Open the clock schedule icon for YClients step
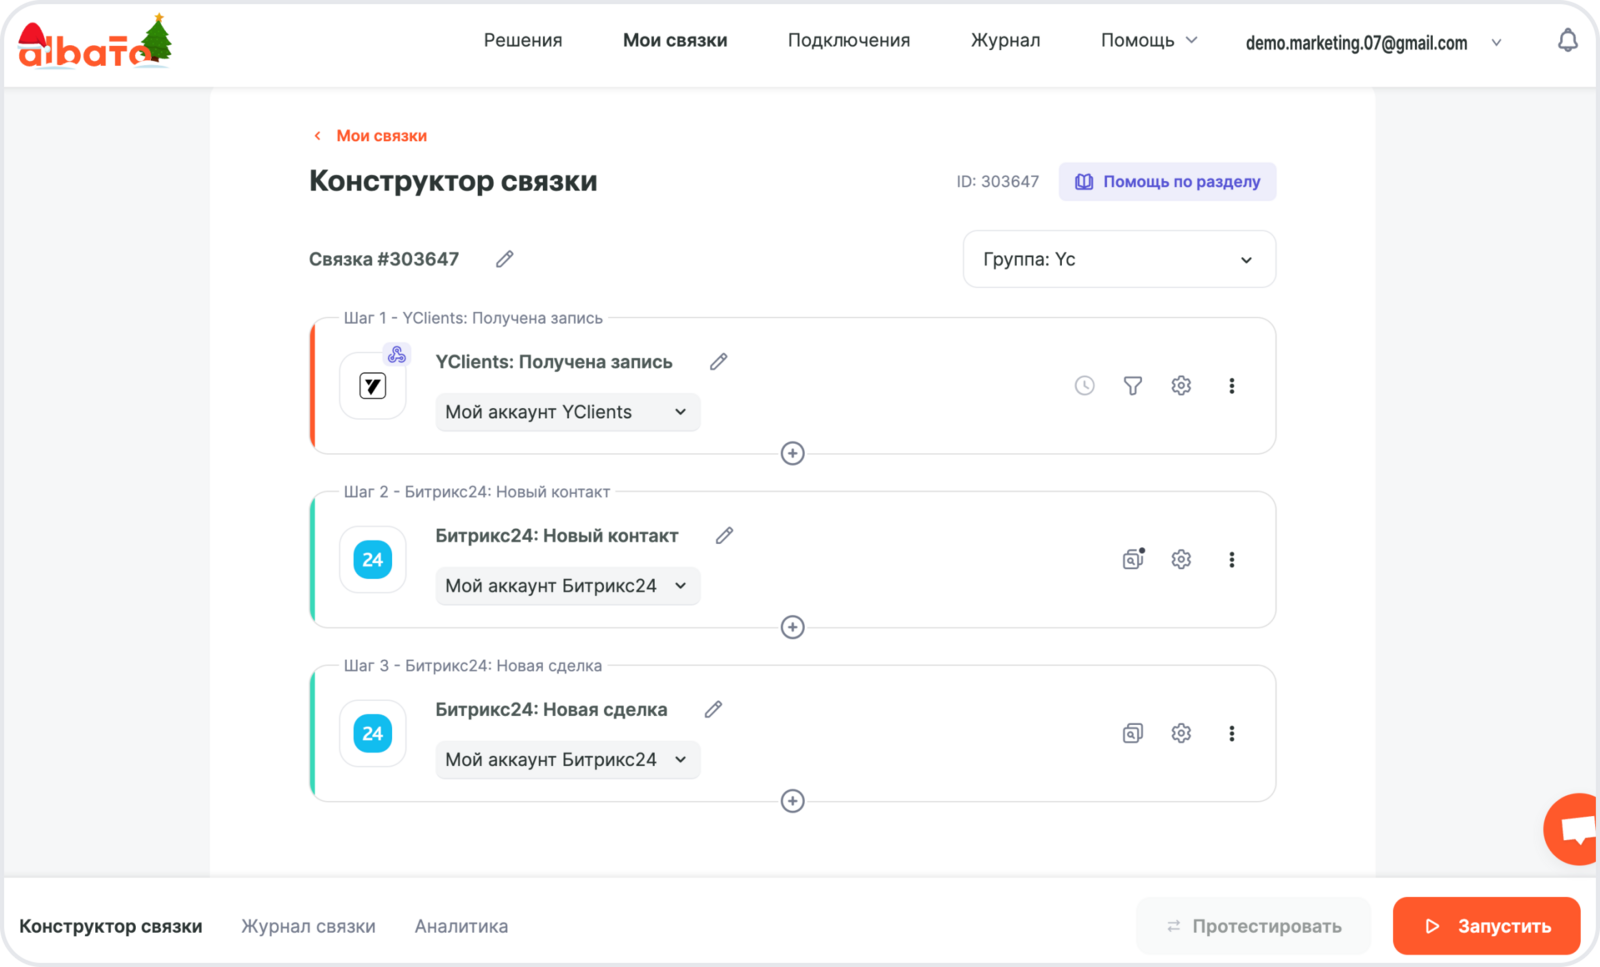This screenshot has width=1600, height=967. pos(1084,386)
